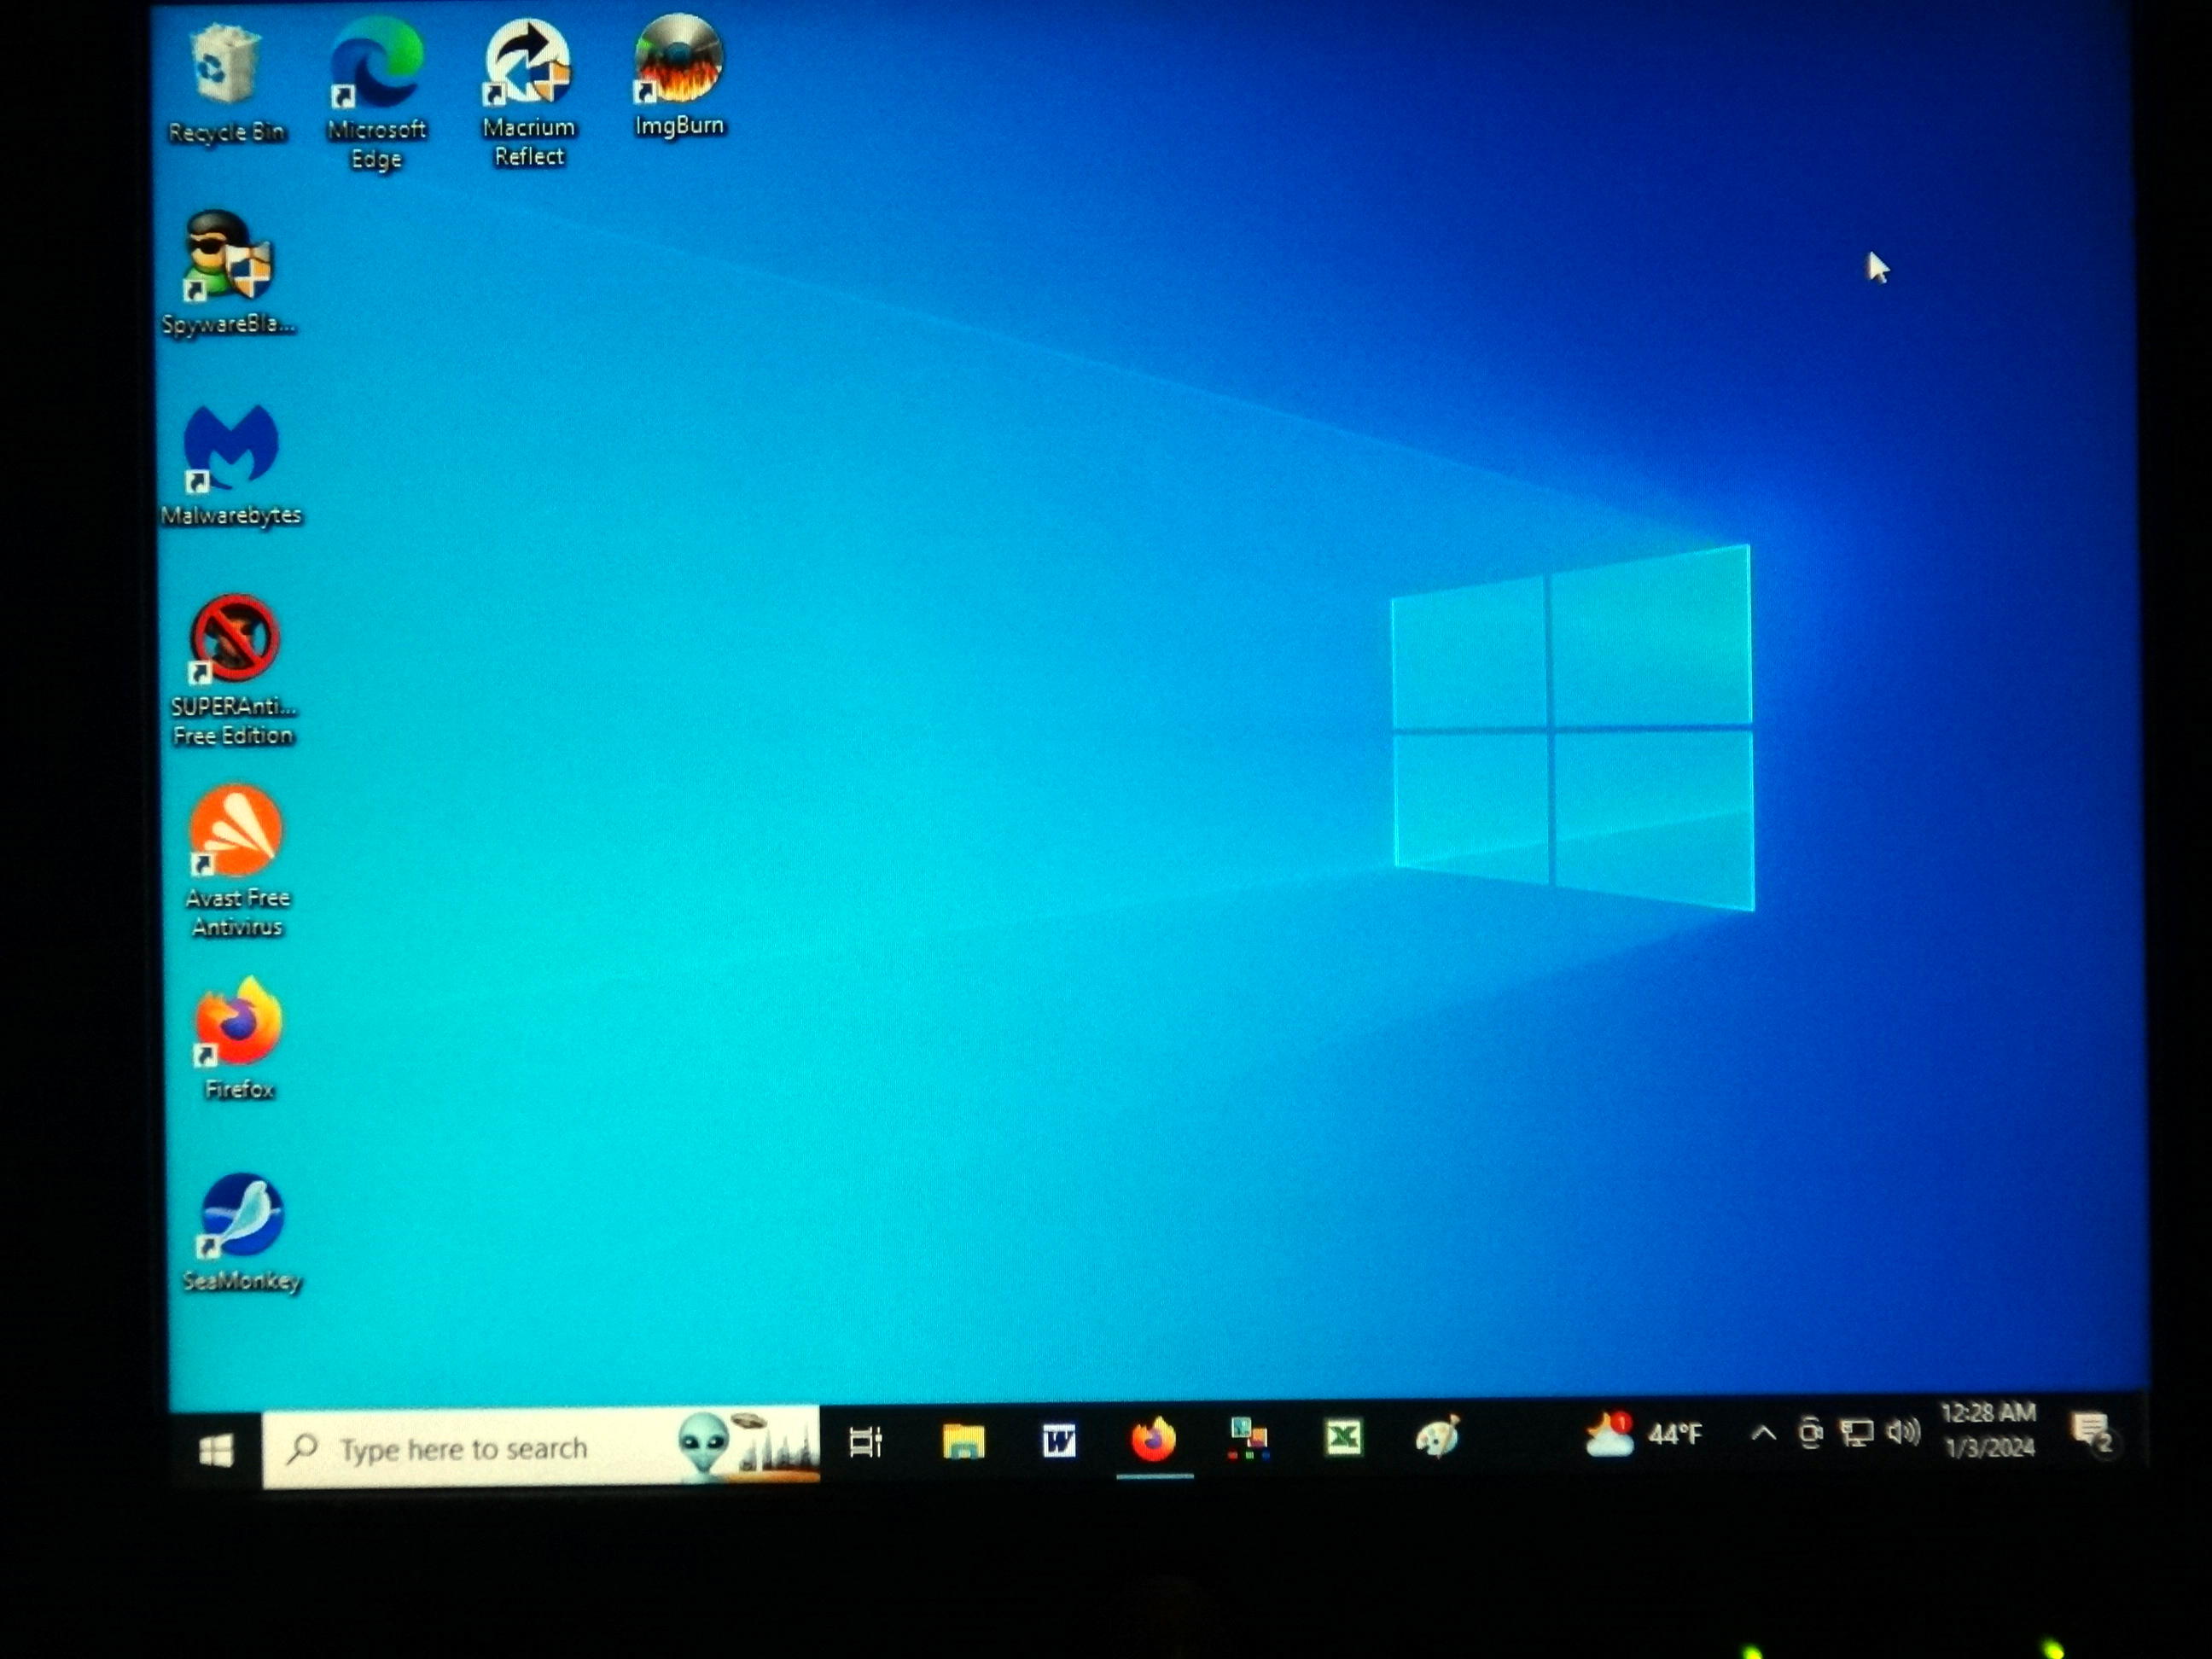Select the Firefox desktop shortcut
The image size is (2212, 1659).
(239, 1039)
